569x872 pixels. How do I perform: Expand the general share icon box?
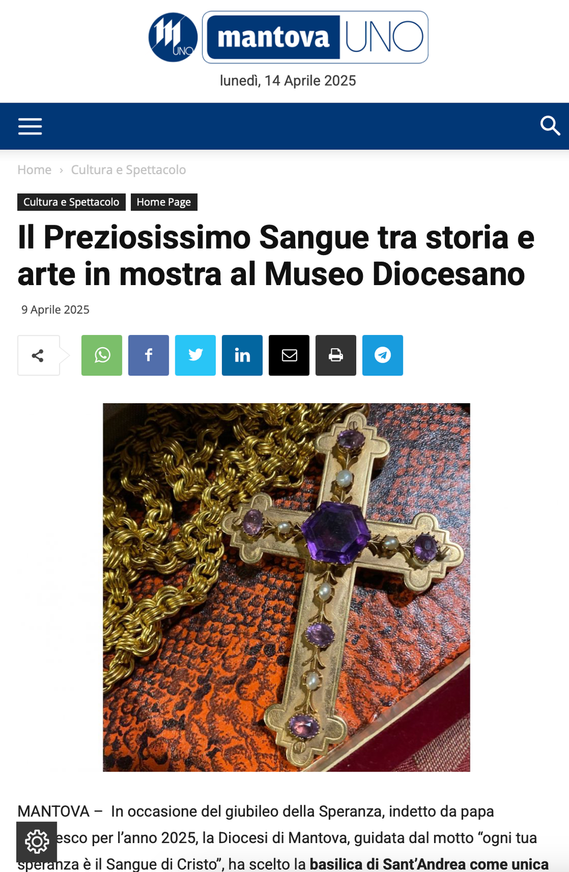(x=38, y=355)
